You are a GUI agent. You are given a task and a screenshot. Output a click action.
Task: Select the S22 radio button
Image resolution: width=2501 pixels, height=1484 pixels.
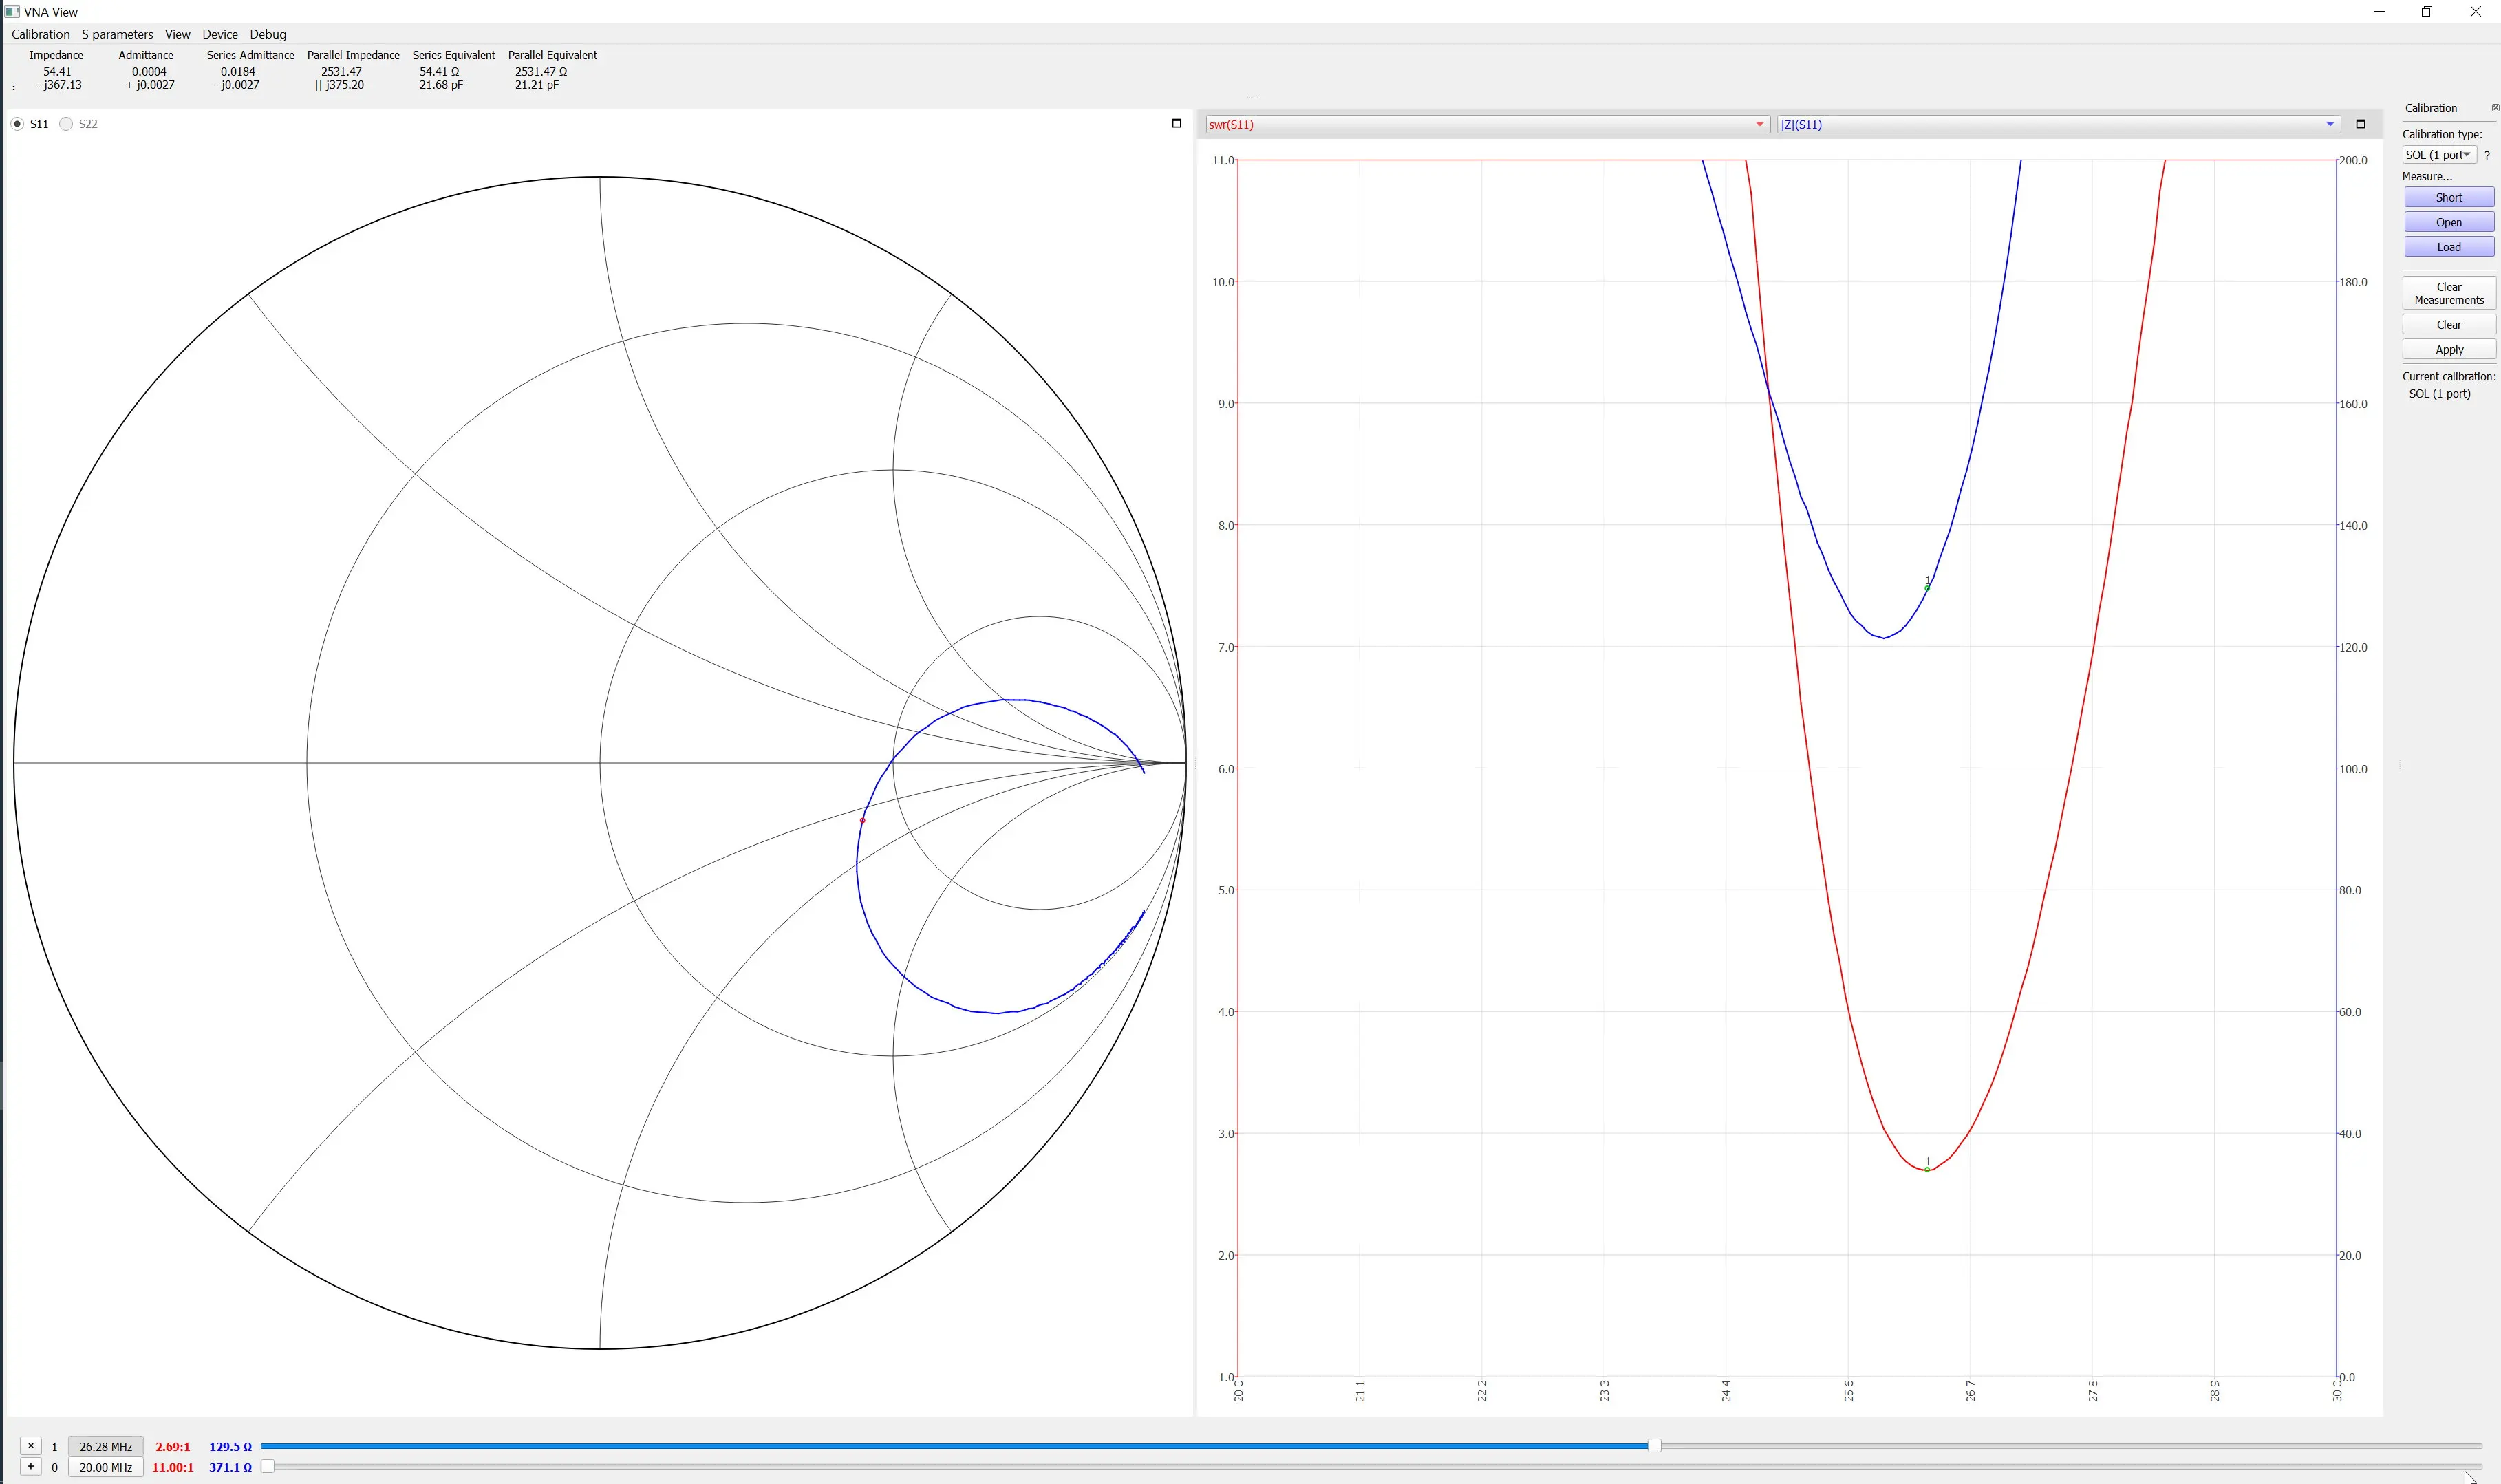[67, 124]
